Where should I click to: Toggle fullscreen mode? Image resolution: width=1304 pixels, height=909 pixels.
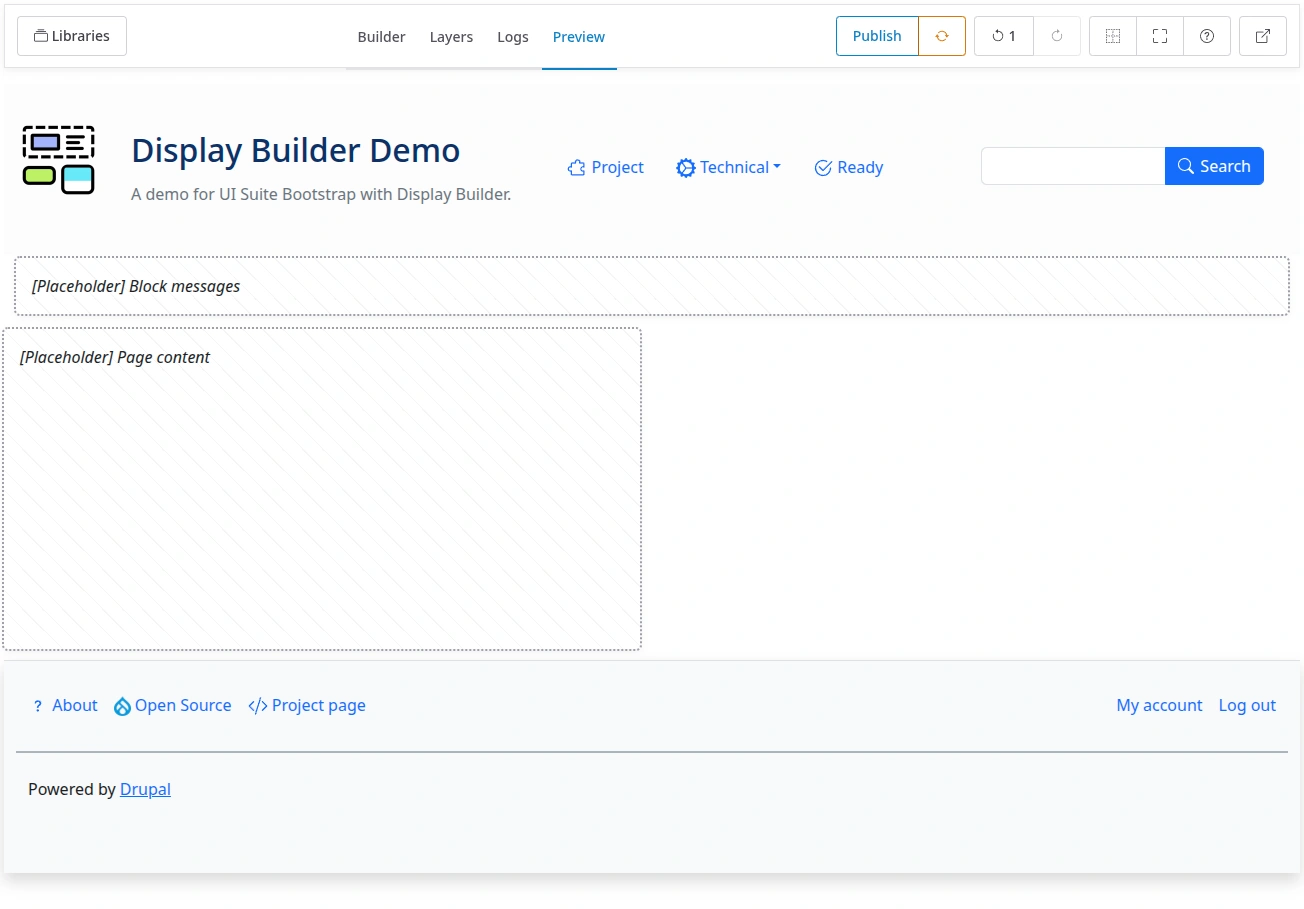(1160, 36)
